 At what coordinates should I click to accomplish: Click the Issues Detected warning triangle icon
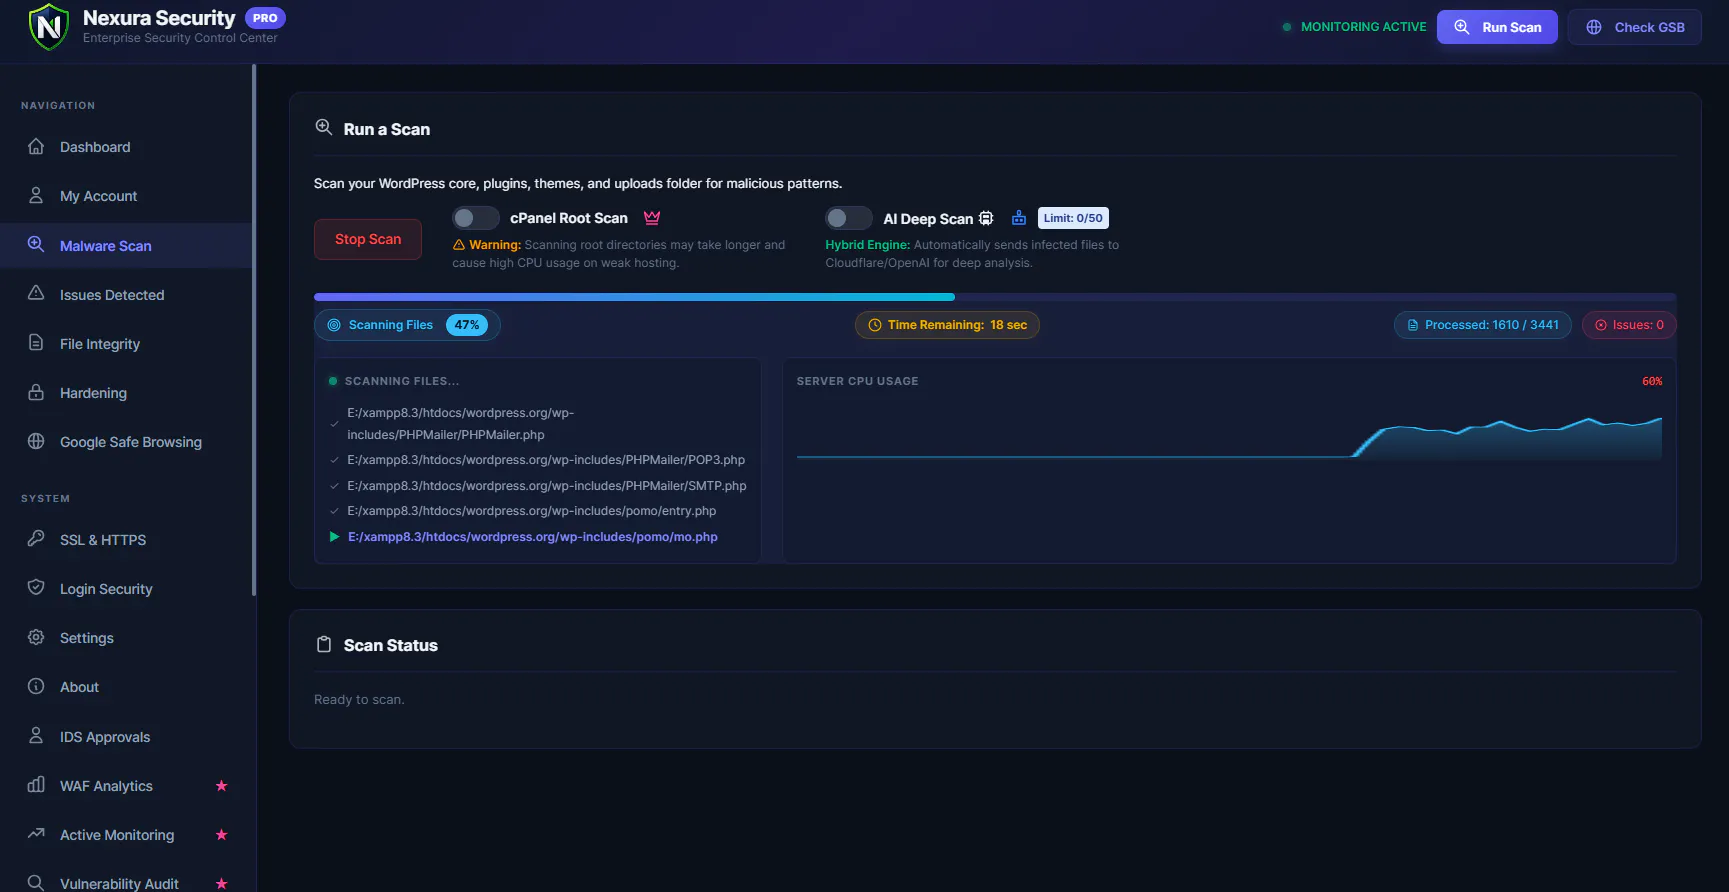click(36, 293)
